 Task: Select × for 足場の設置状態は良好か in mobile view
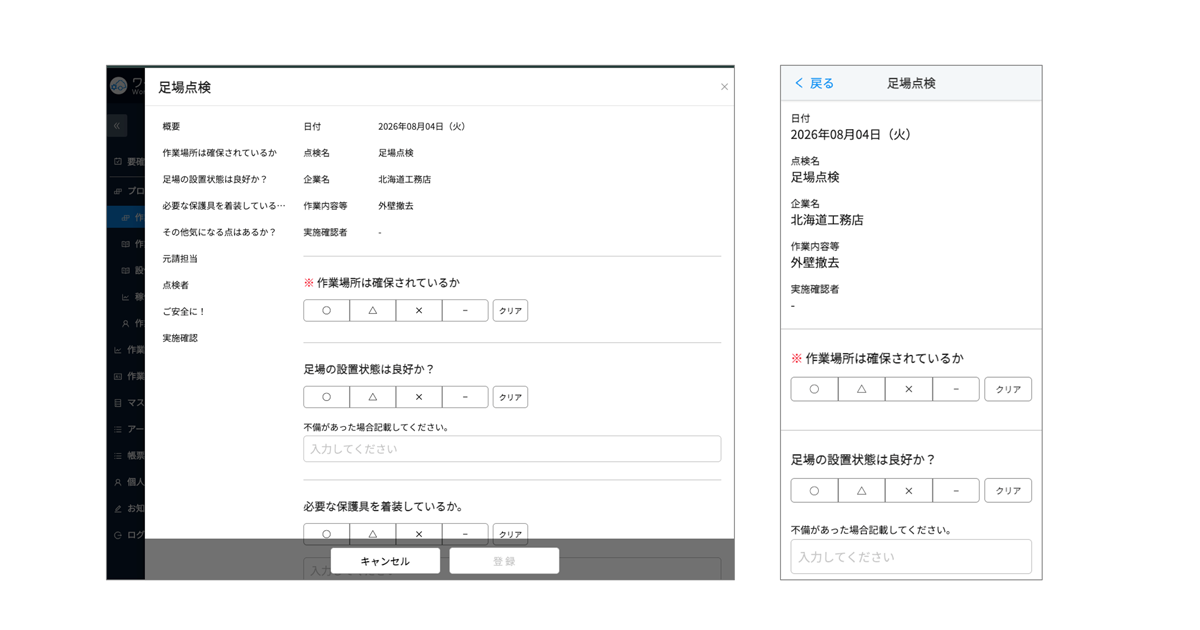coord(909,491)
